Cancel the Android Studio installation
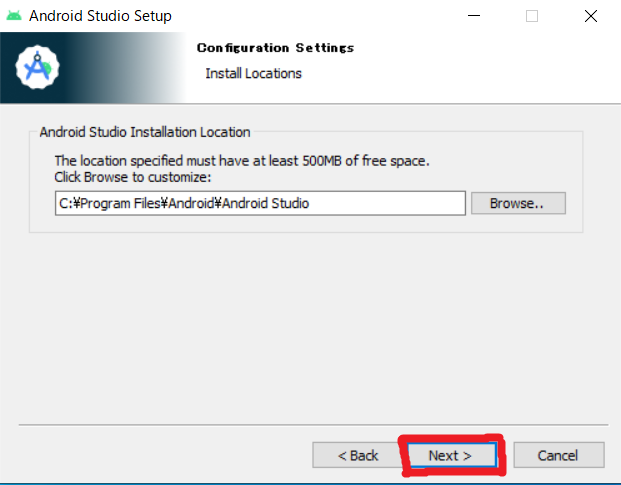The image size is (621, 485). point(558,455)
